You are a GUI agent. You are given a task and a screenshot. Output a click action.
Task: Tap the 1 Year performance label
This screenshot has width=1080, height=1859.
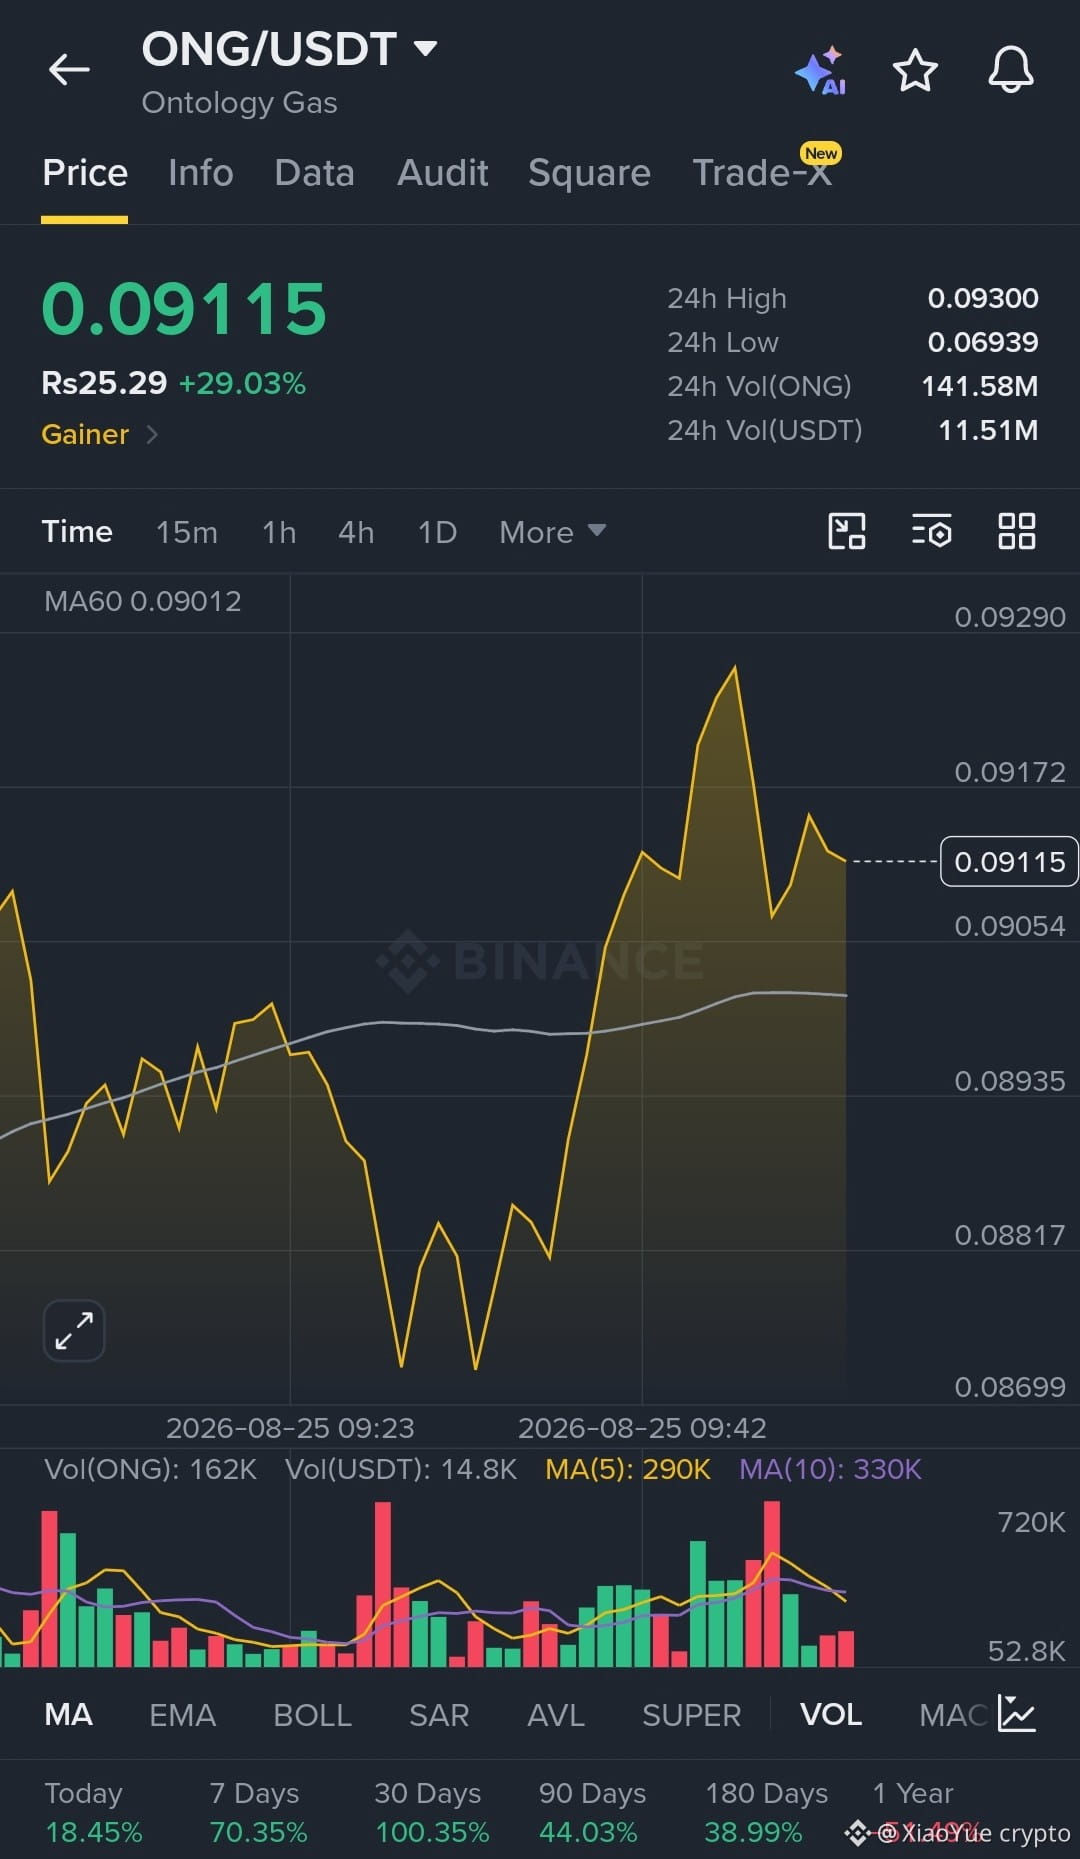click(913, 1793)
